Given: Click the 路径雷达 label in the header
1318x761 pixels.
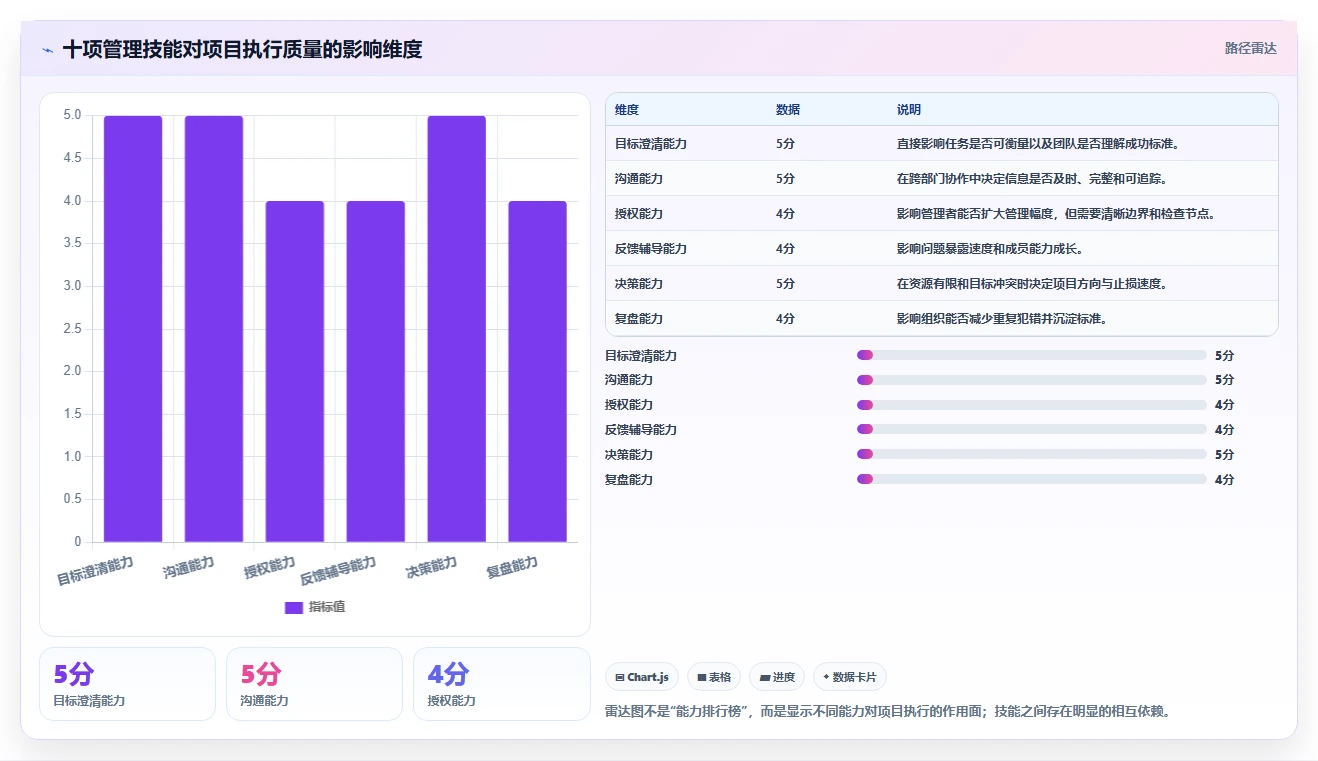Looking at the screenshot, I should (x=1250, y=48).
